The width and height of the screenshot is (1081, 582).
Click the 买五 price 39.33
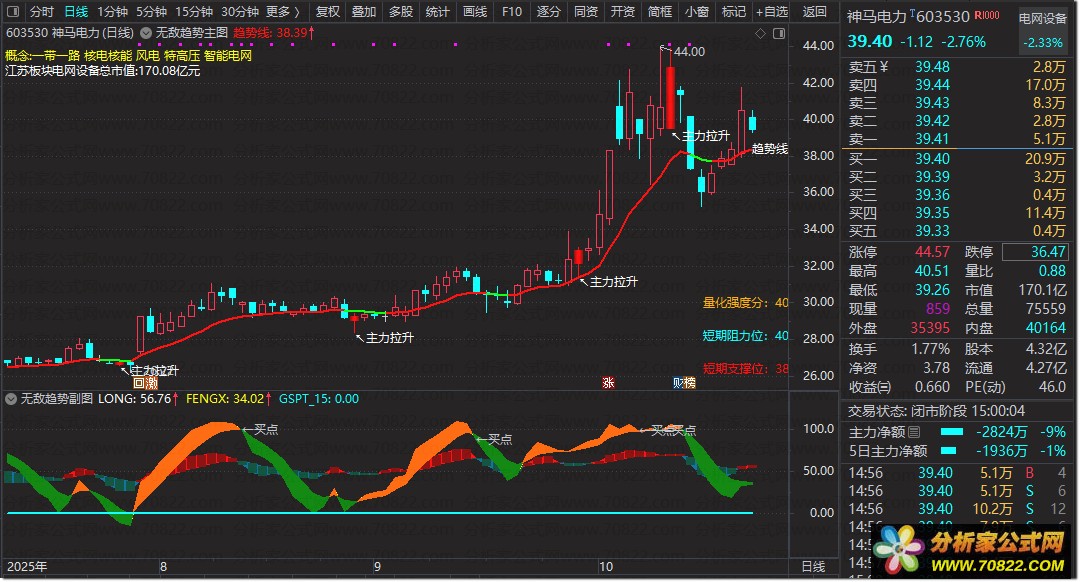pos(932,231)
